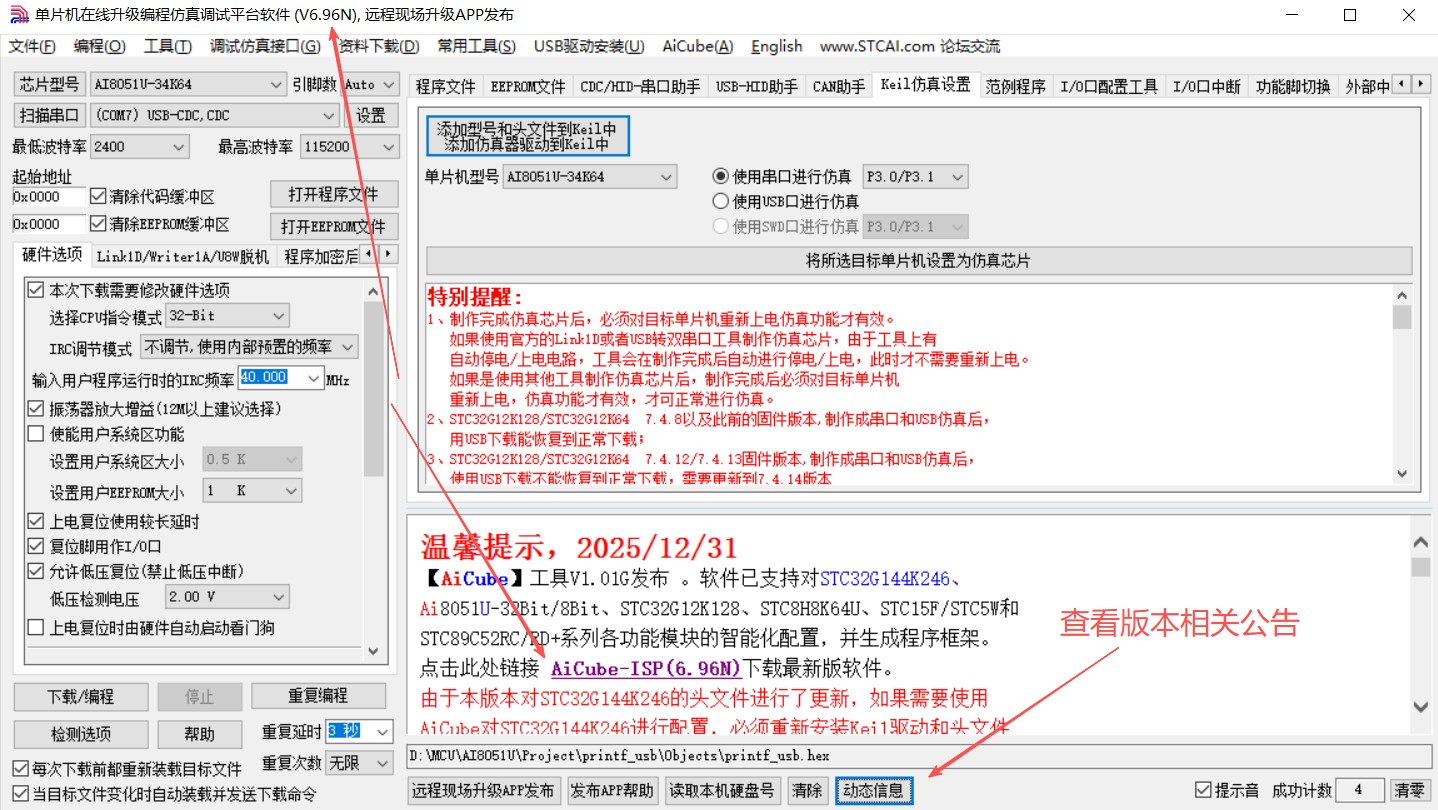Toggle the 振荡器放大增益 checkbox
The width and height of the screenshot is (1438, 810).
pyautogui.click(x=35, y=408)
